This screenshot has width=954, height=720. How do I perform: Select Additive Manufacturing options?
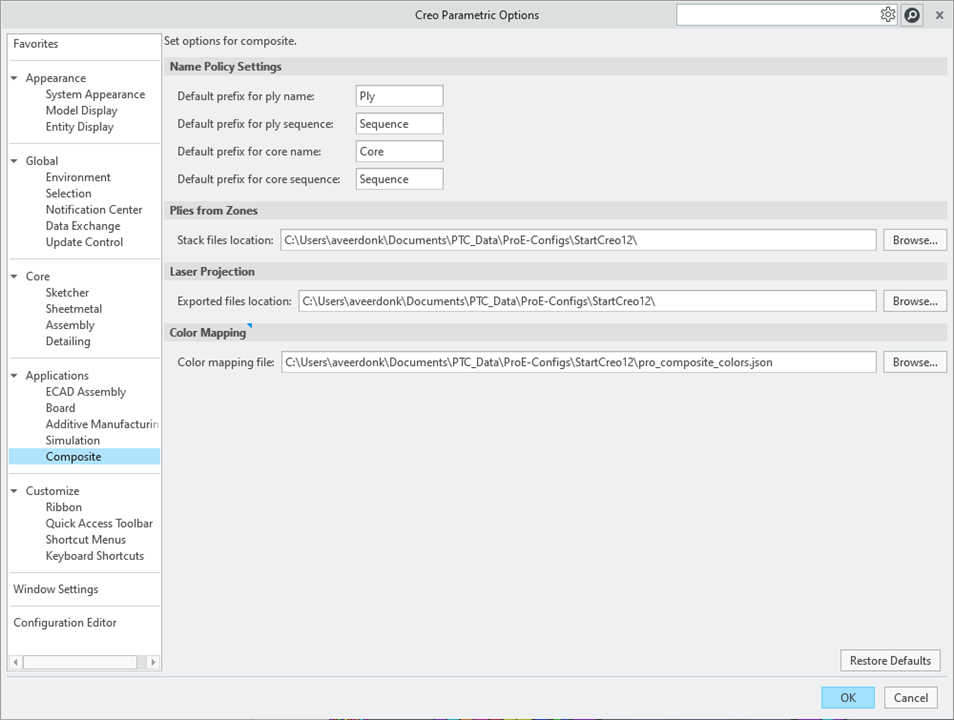coord(102,424)
